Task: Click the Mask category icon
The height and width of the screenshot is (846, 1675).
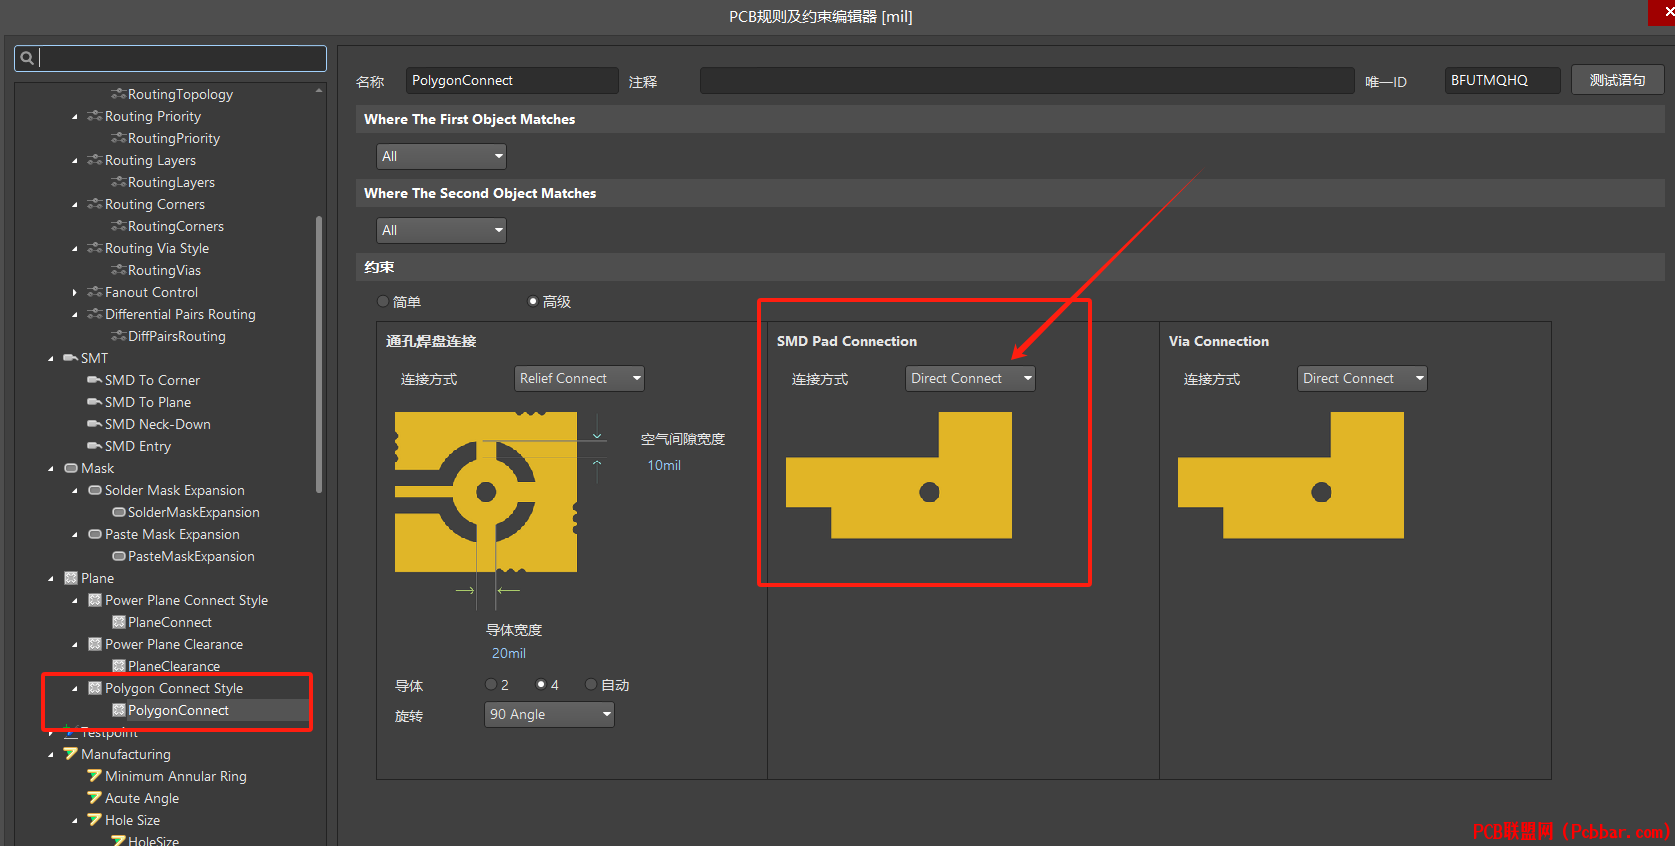Action: click(71, 468)
